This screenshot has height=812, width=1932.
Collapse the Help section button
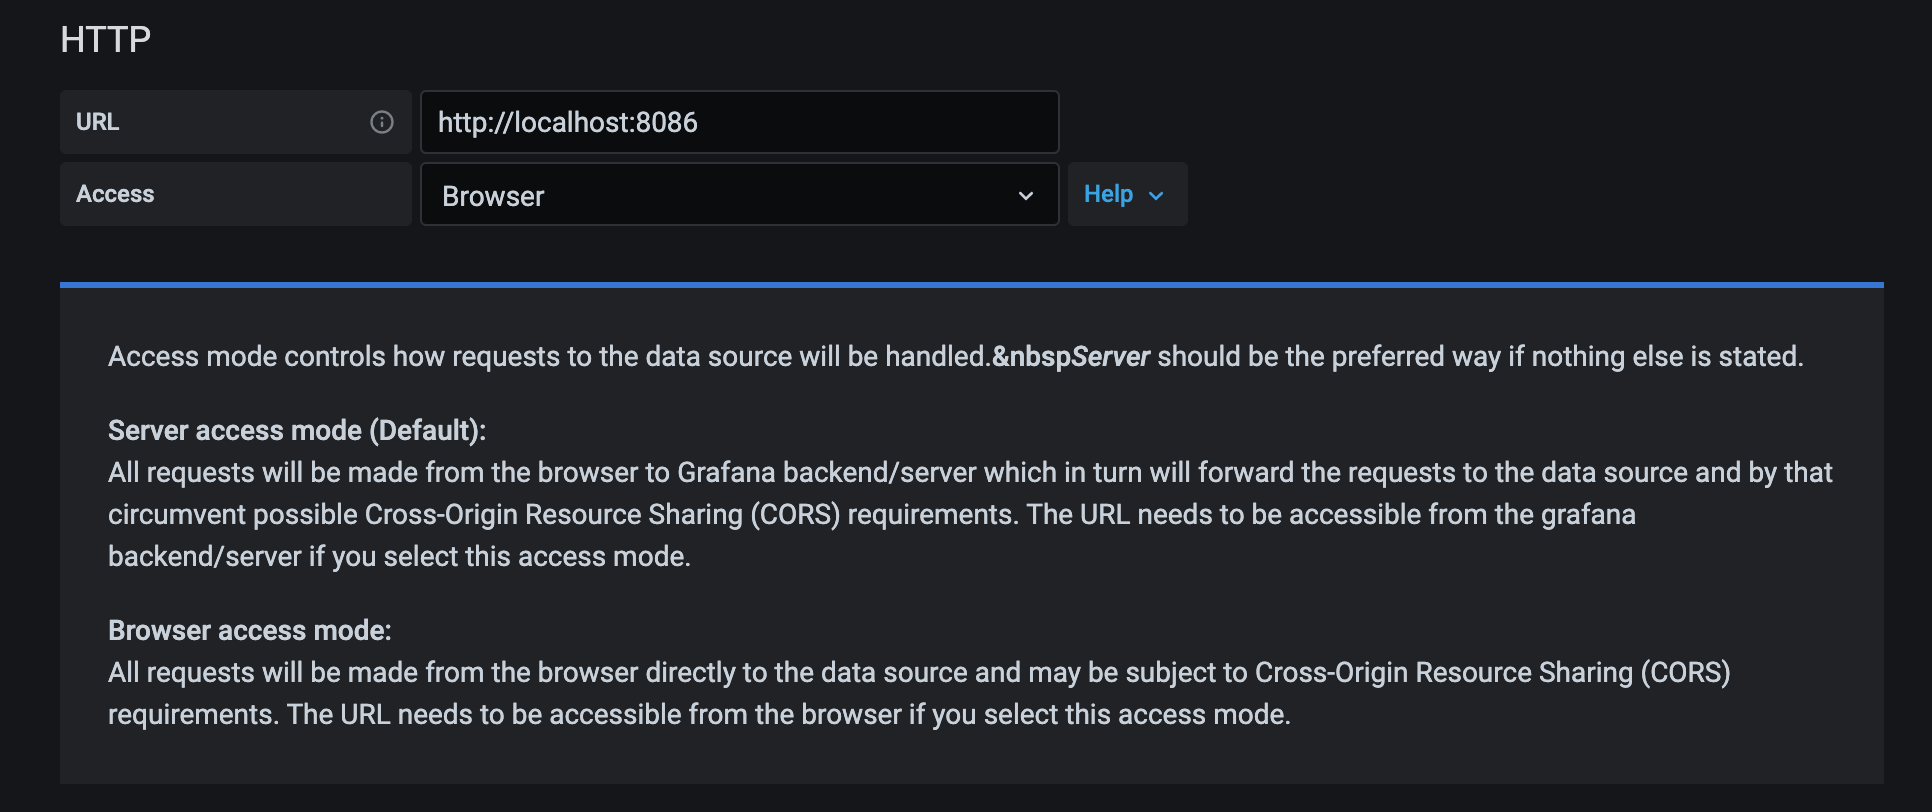(x=1127, y=194)
